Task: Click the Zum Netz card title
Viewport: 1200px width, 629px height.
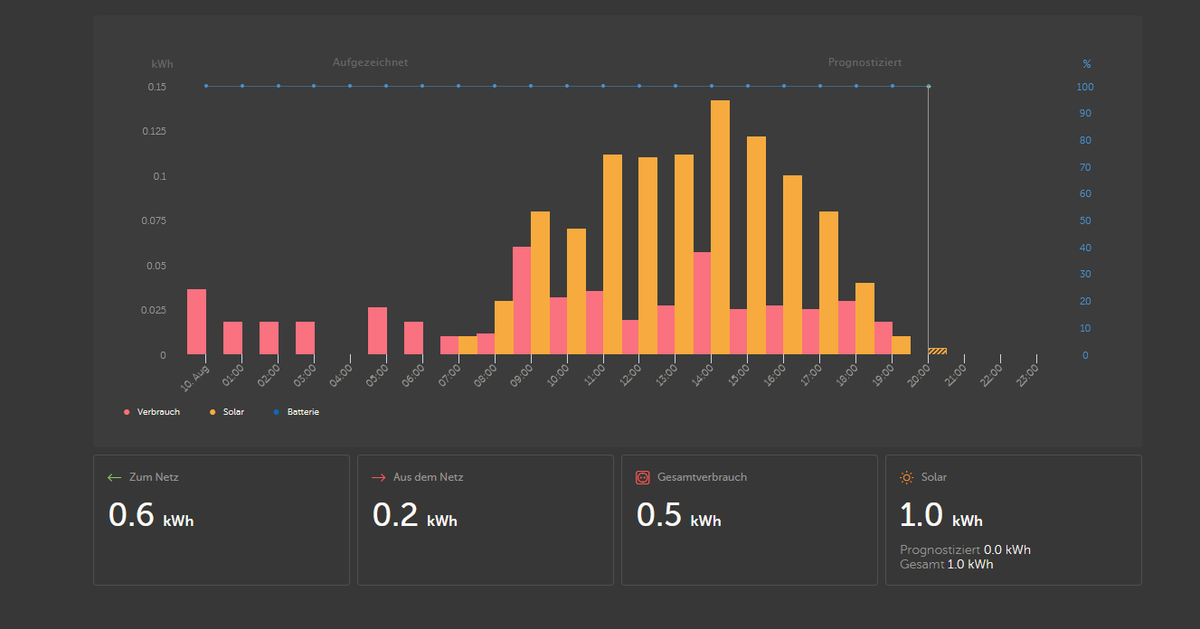Action: coord(154,478)
